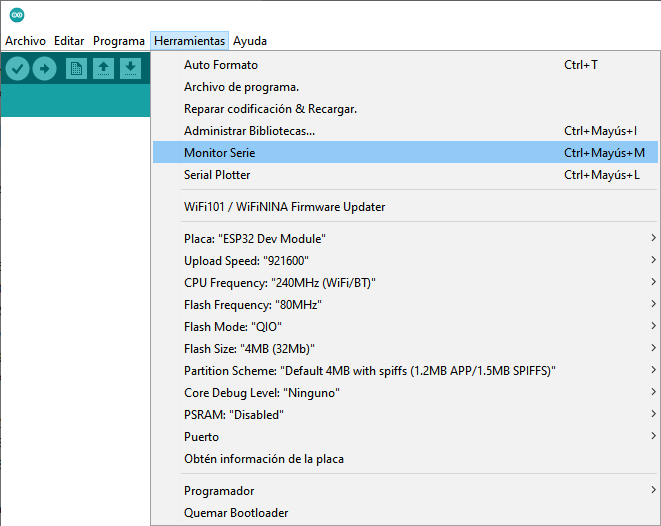
Task: Click the Arduino logo in the title bar
Action: [x=17, y=15]
